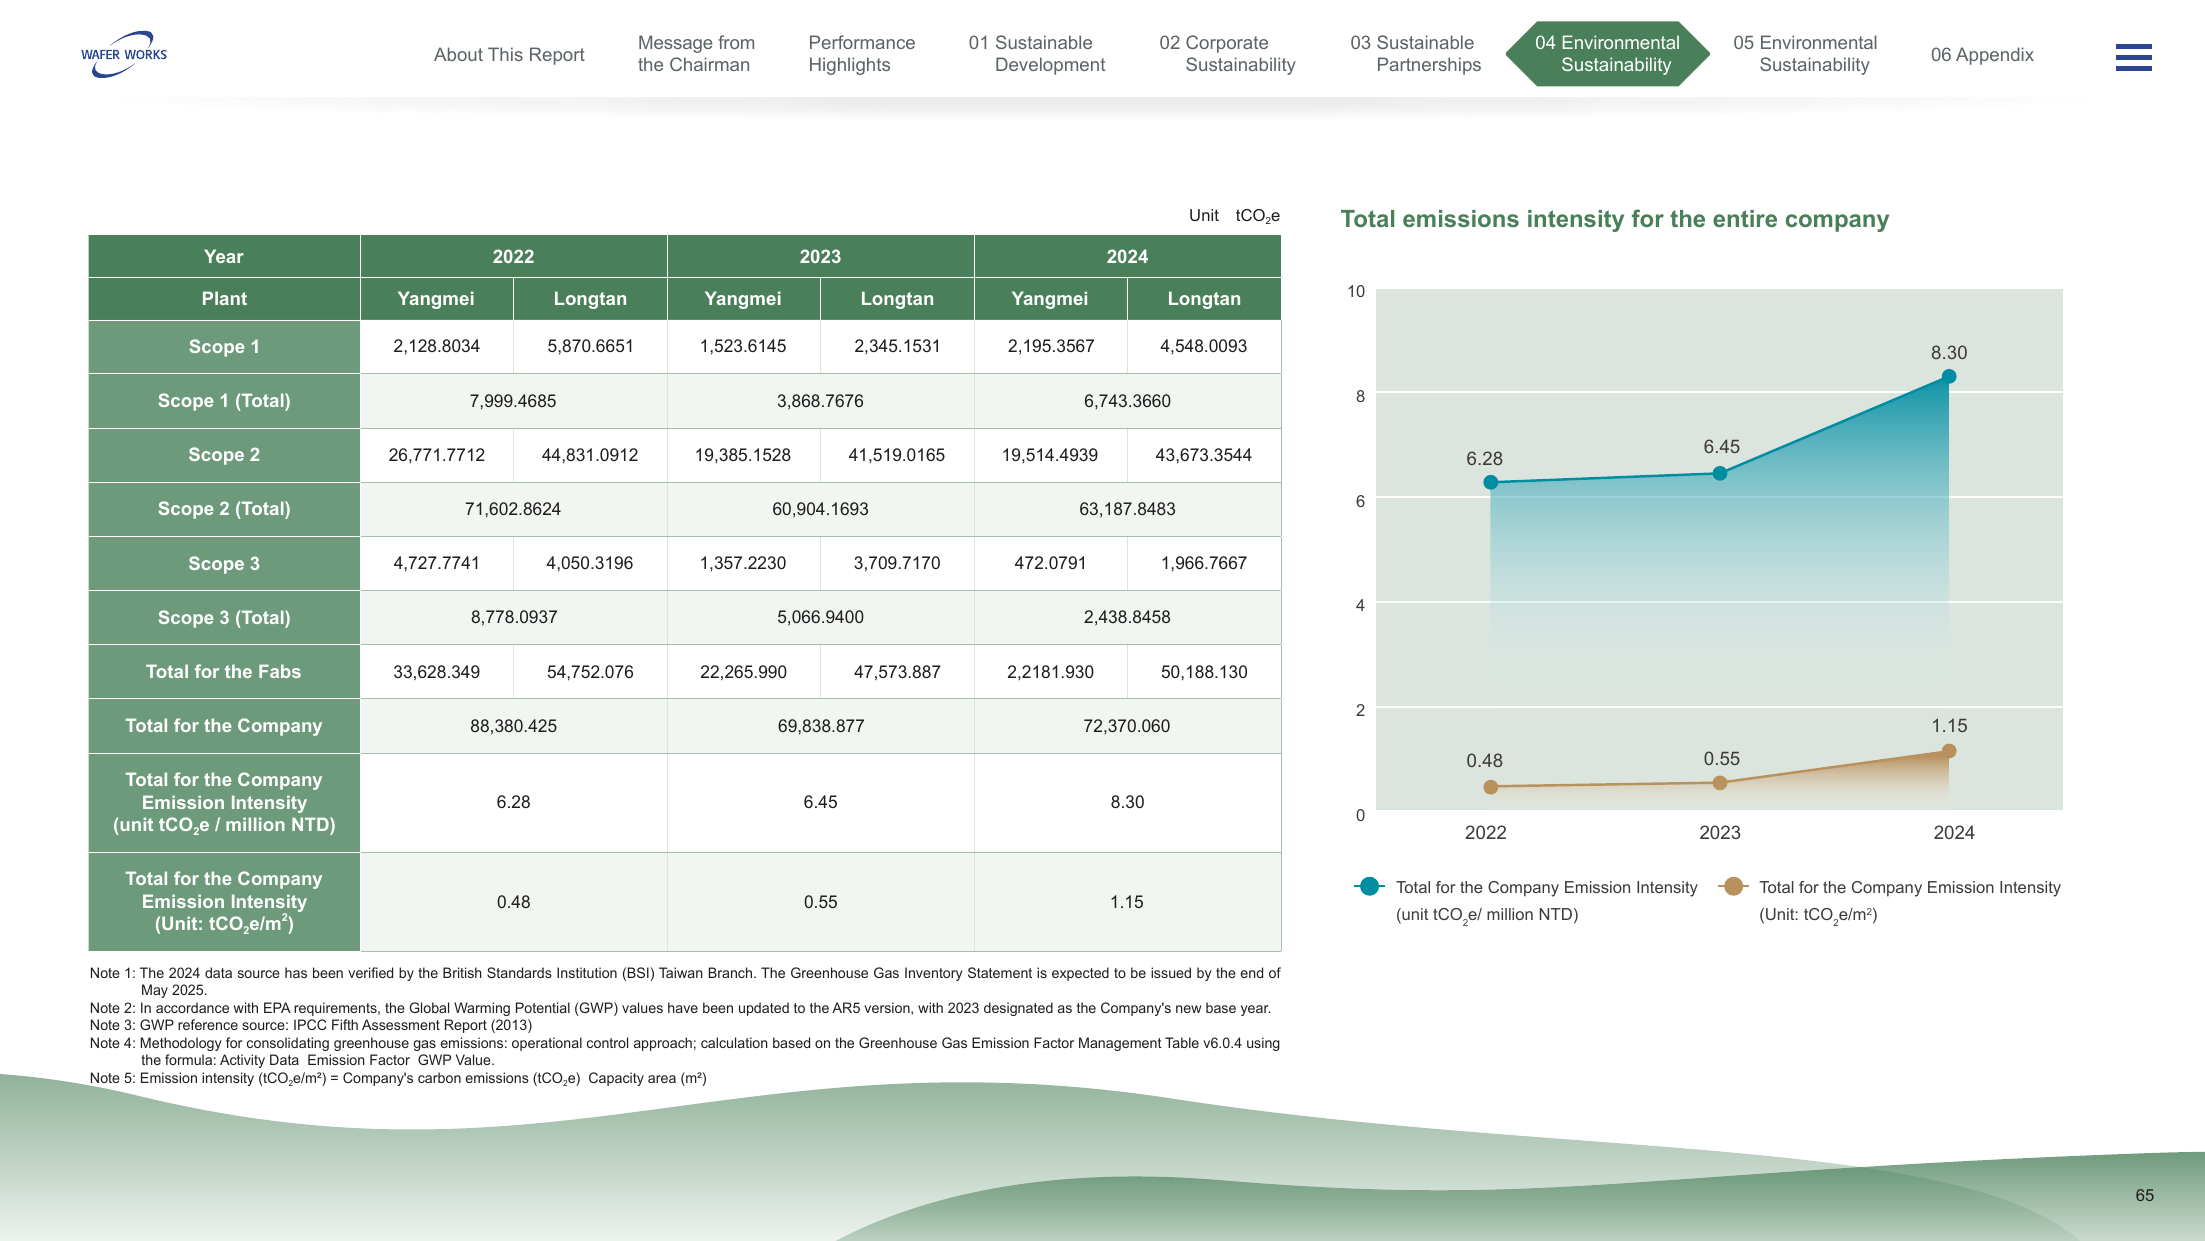This screenshot has width=2205, height=1241.
Task: Go to Message from the Chairman
Action: (x=696, y=54)
